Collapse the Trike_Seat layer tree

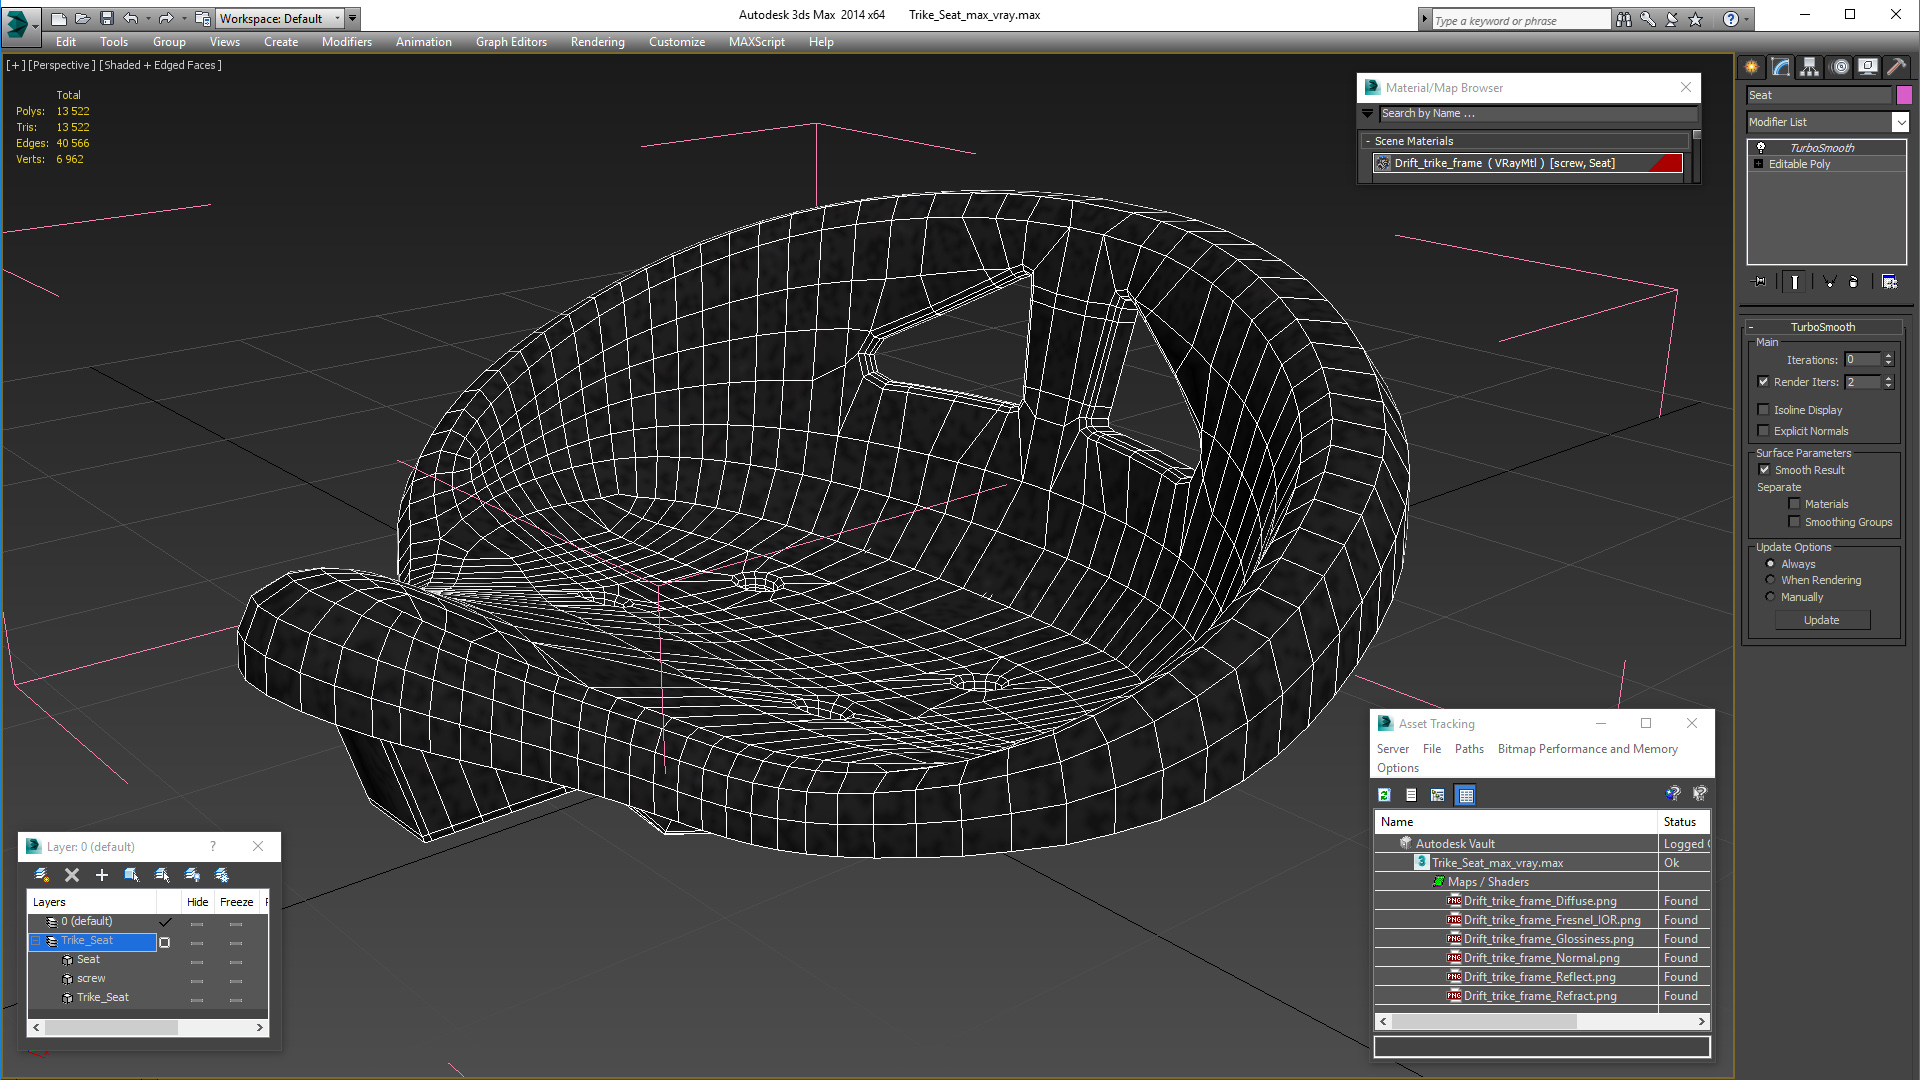pos(36,940)
